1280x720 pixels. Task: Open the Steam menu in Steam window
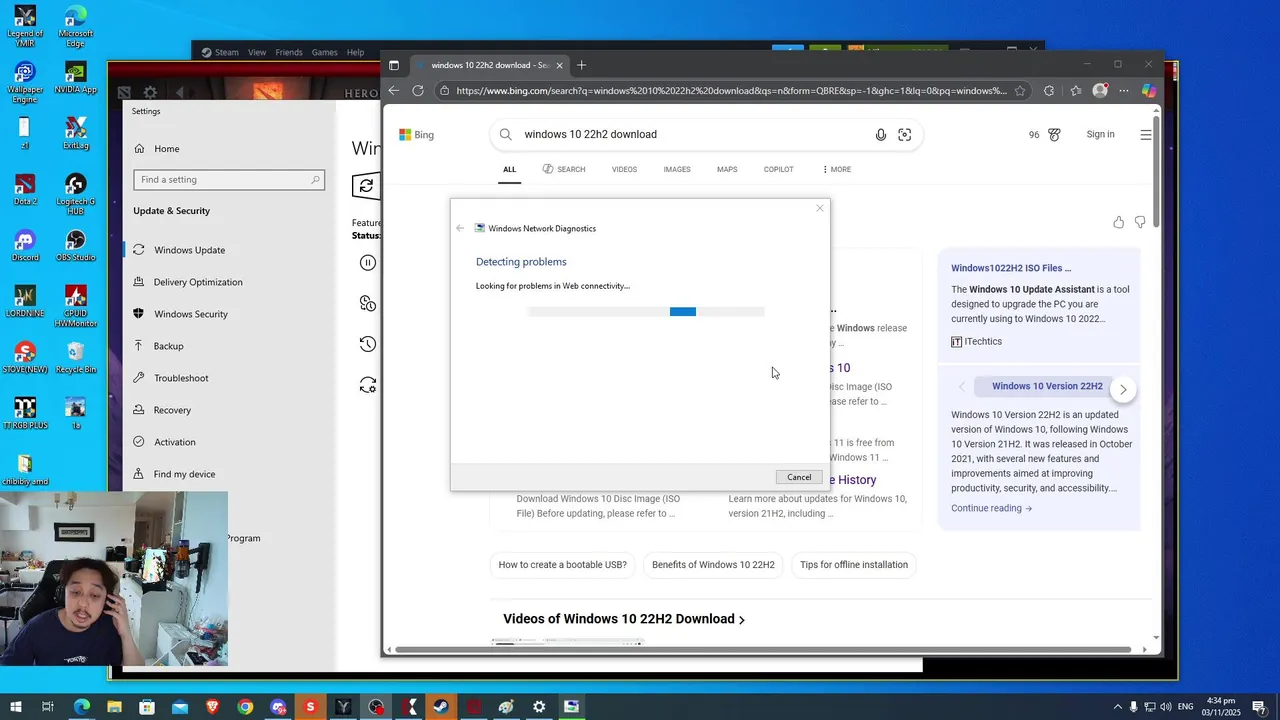[220, 52]
